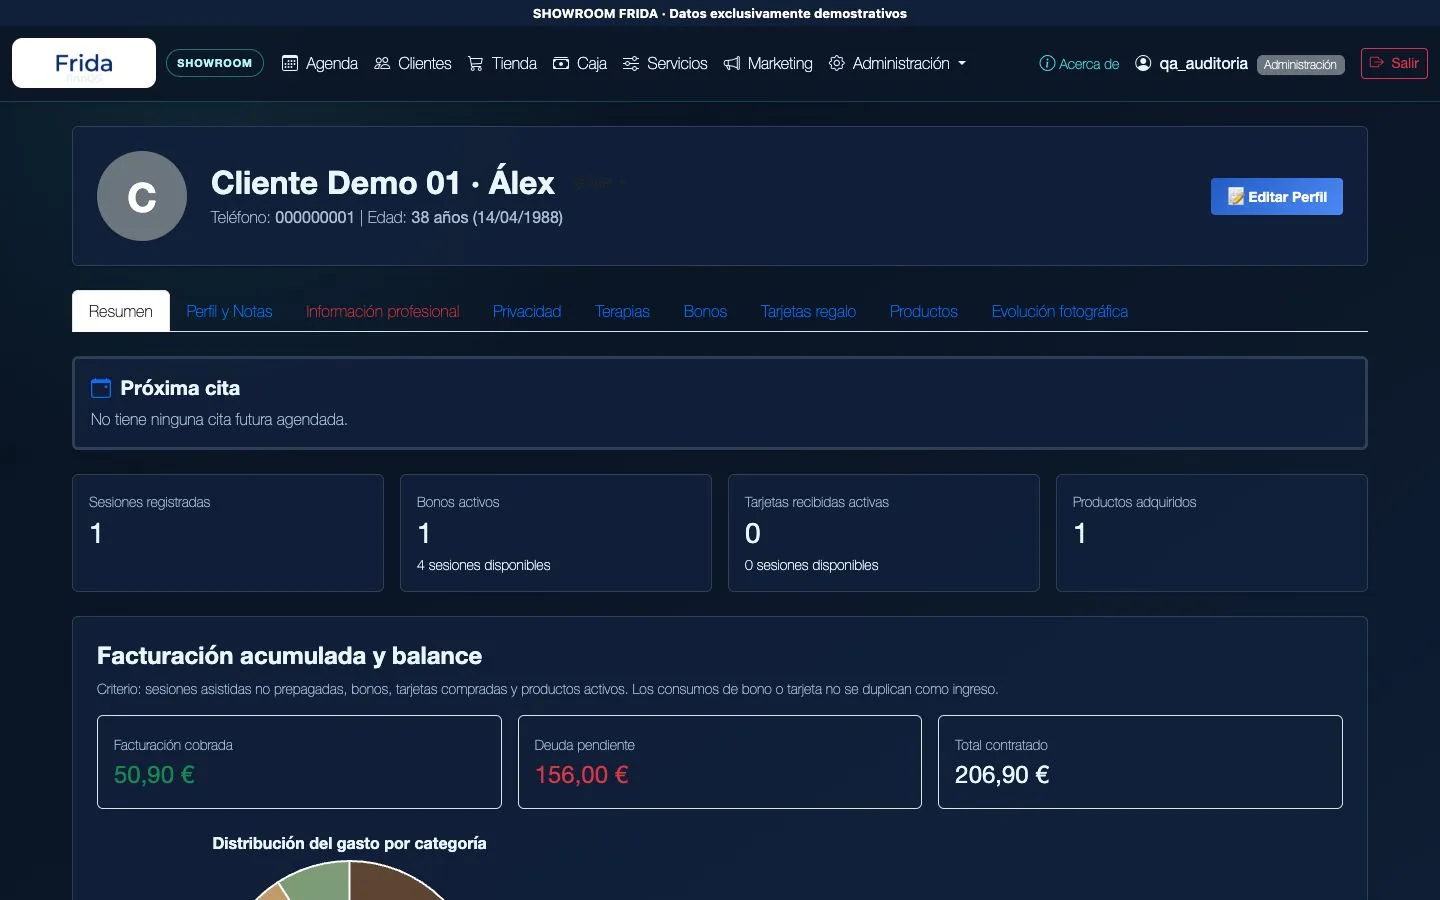Click the info icon beside Acerca de
The image size is (1440, 900).
(x=1047, y=63)
